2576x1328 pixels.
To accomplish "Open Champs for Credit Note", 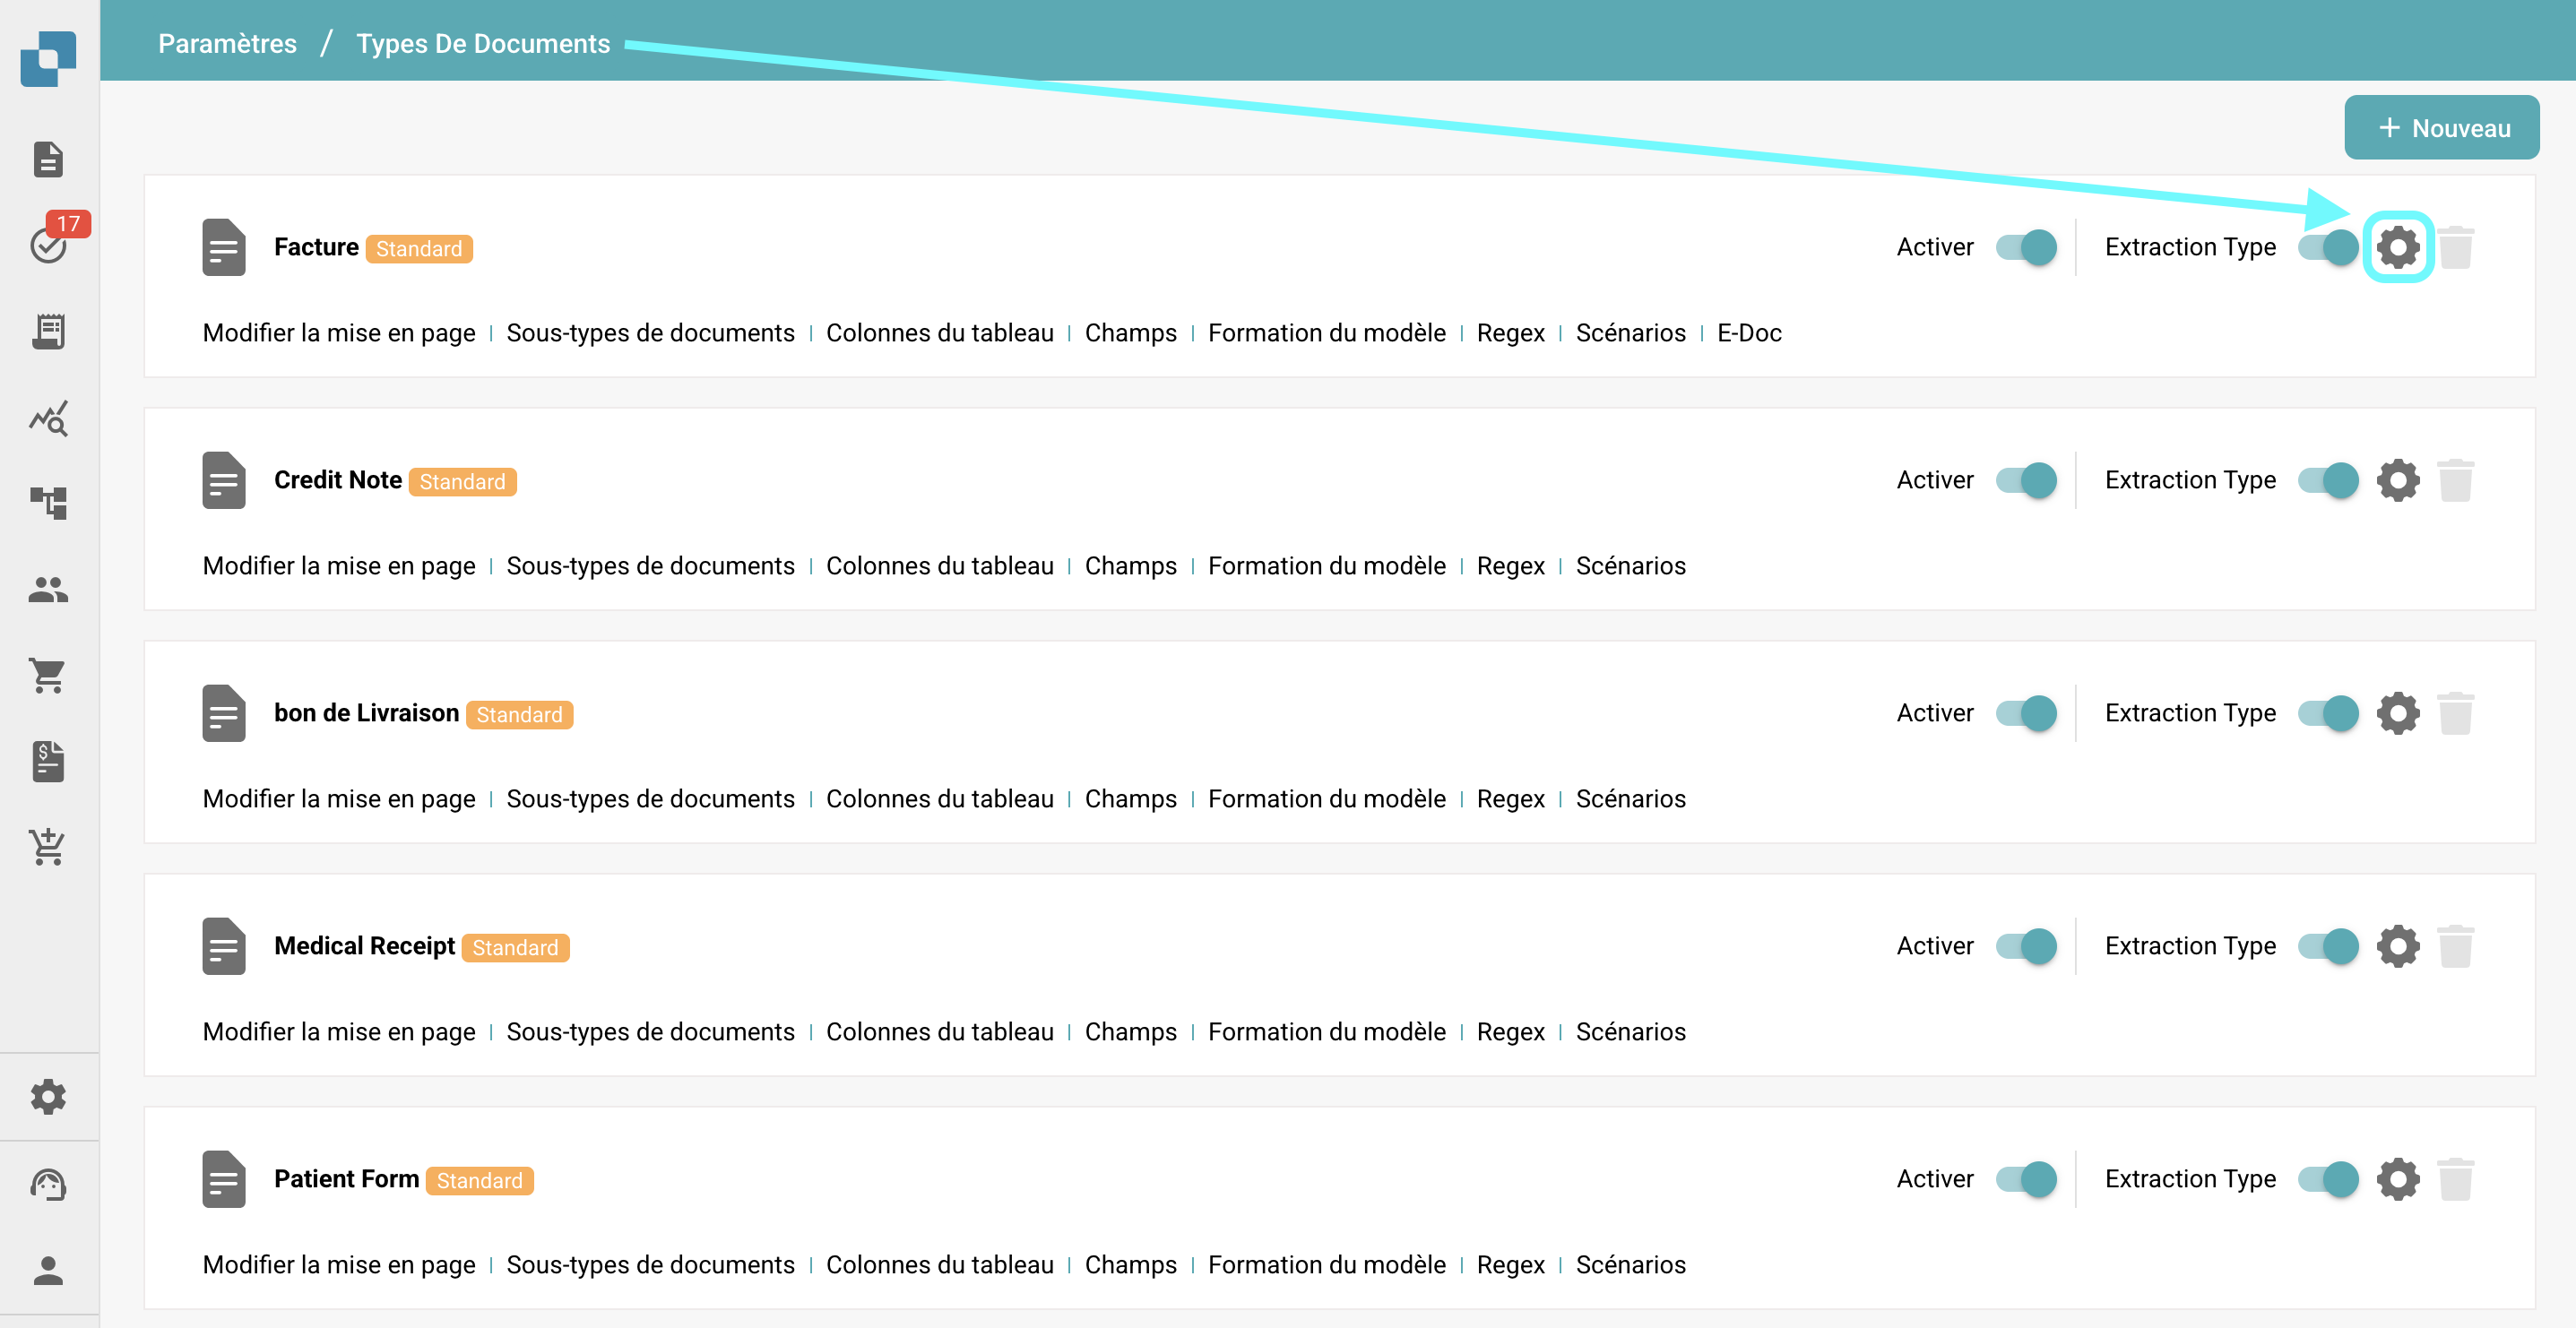I will coord(1130,566).
